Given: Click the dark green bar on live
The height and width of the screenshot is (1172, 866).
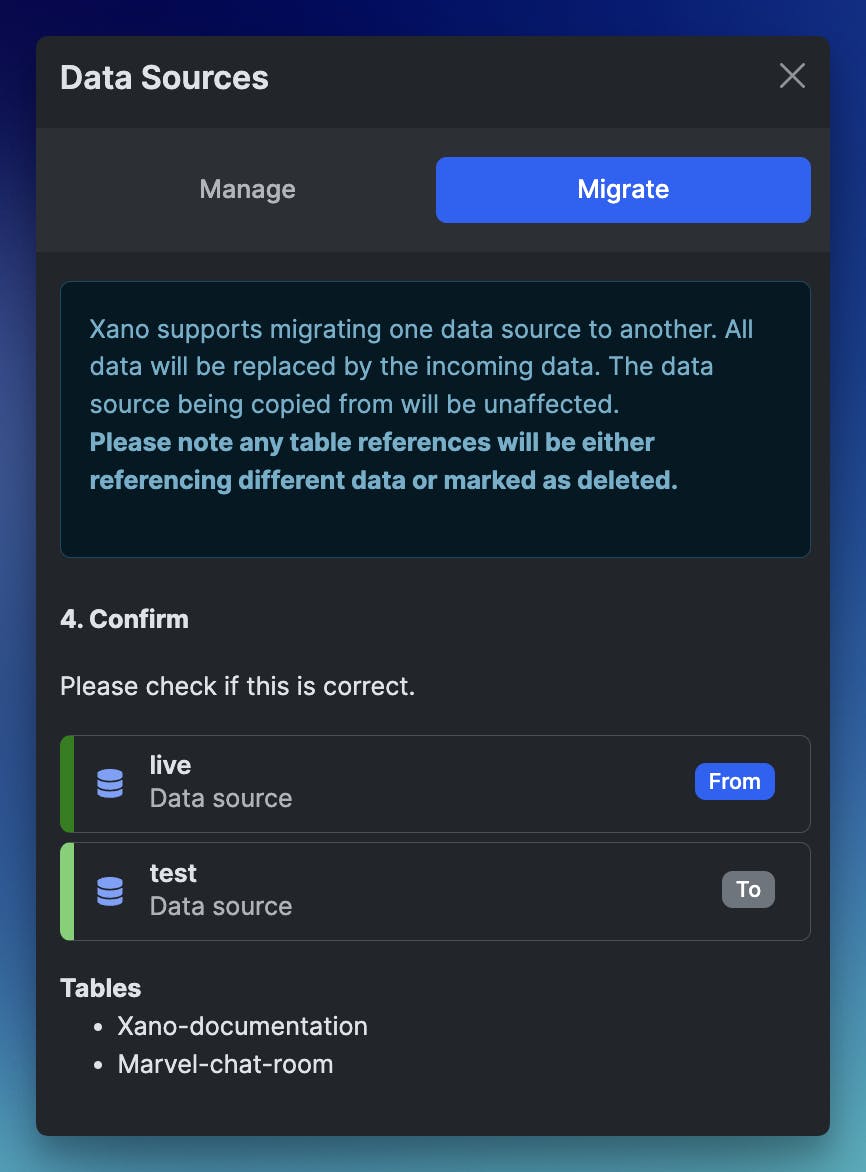Looking at the screenshot, I should pyautogui.click(x=67, y=783).
